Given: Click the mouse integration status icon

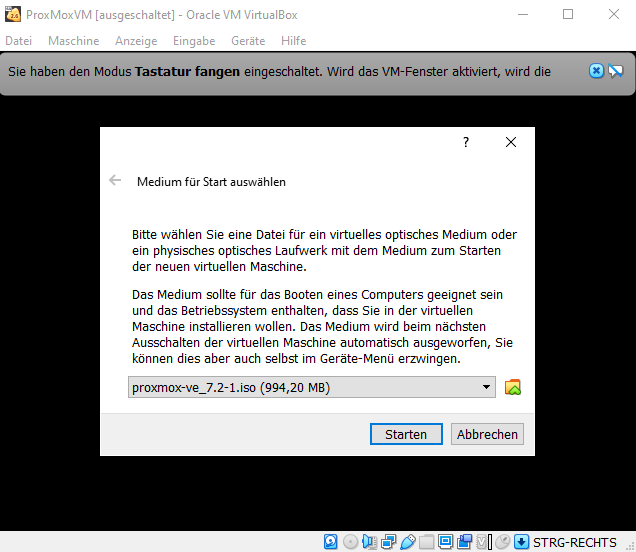Looking at the screenshot, I should pyautogui.click(x=503, y=542).
